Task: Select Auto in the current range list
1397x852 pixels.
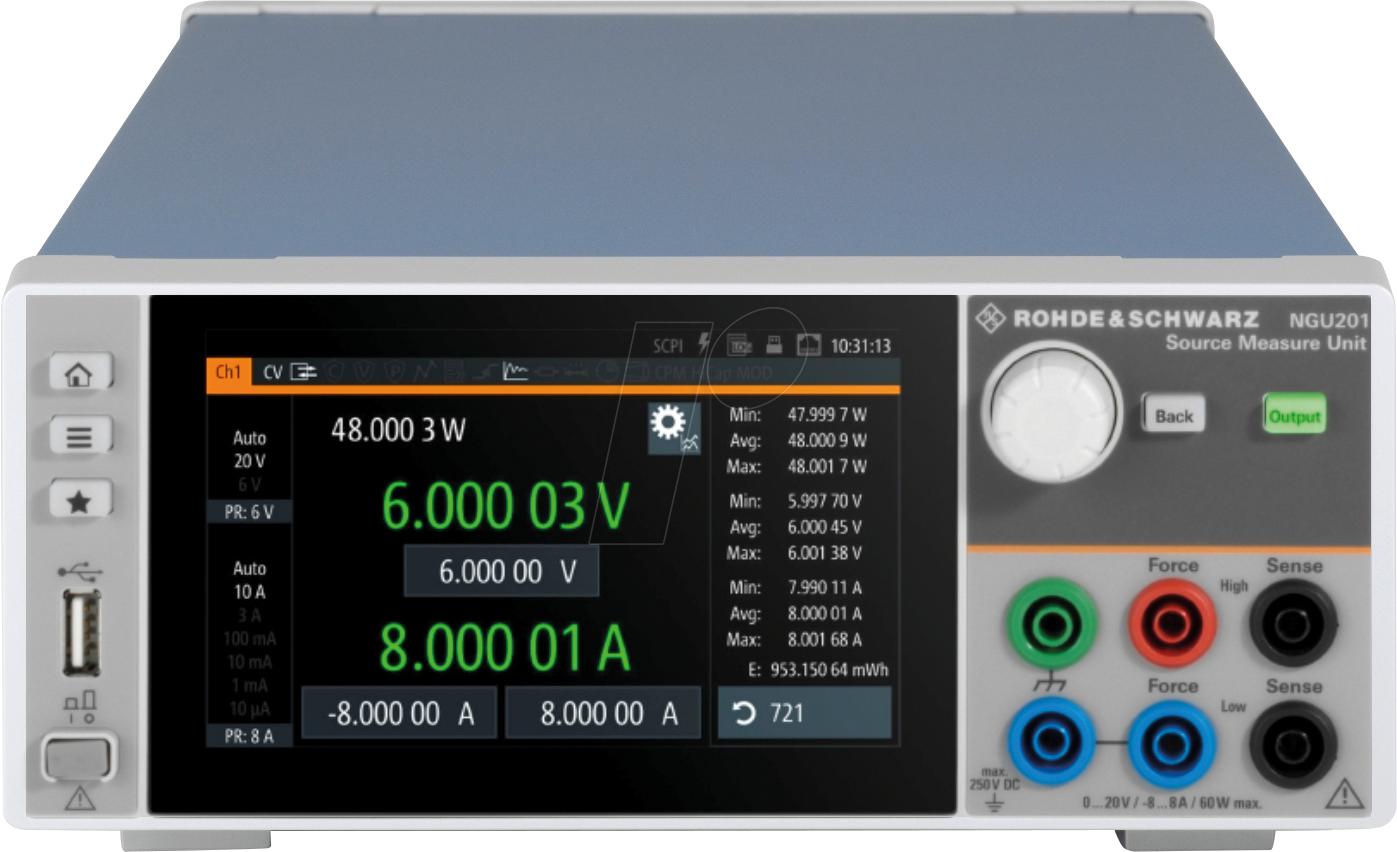Action: click(250, 568)
